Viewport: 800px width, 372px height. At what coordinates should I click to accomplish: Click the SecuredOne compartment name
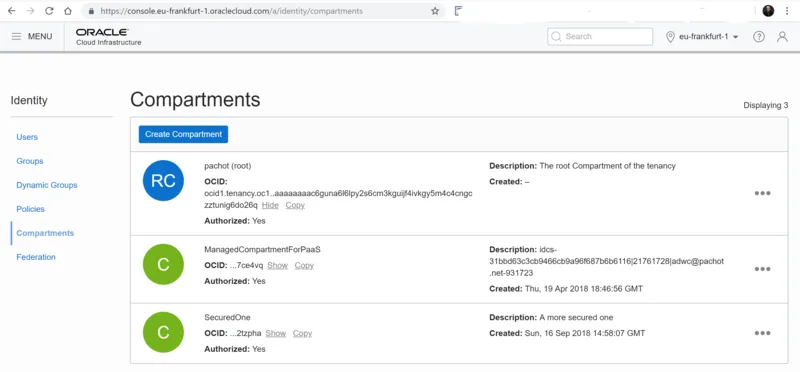tap(228, 317)
